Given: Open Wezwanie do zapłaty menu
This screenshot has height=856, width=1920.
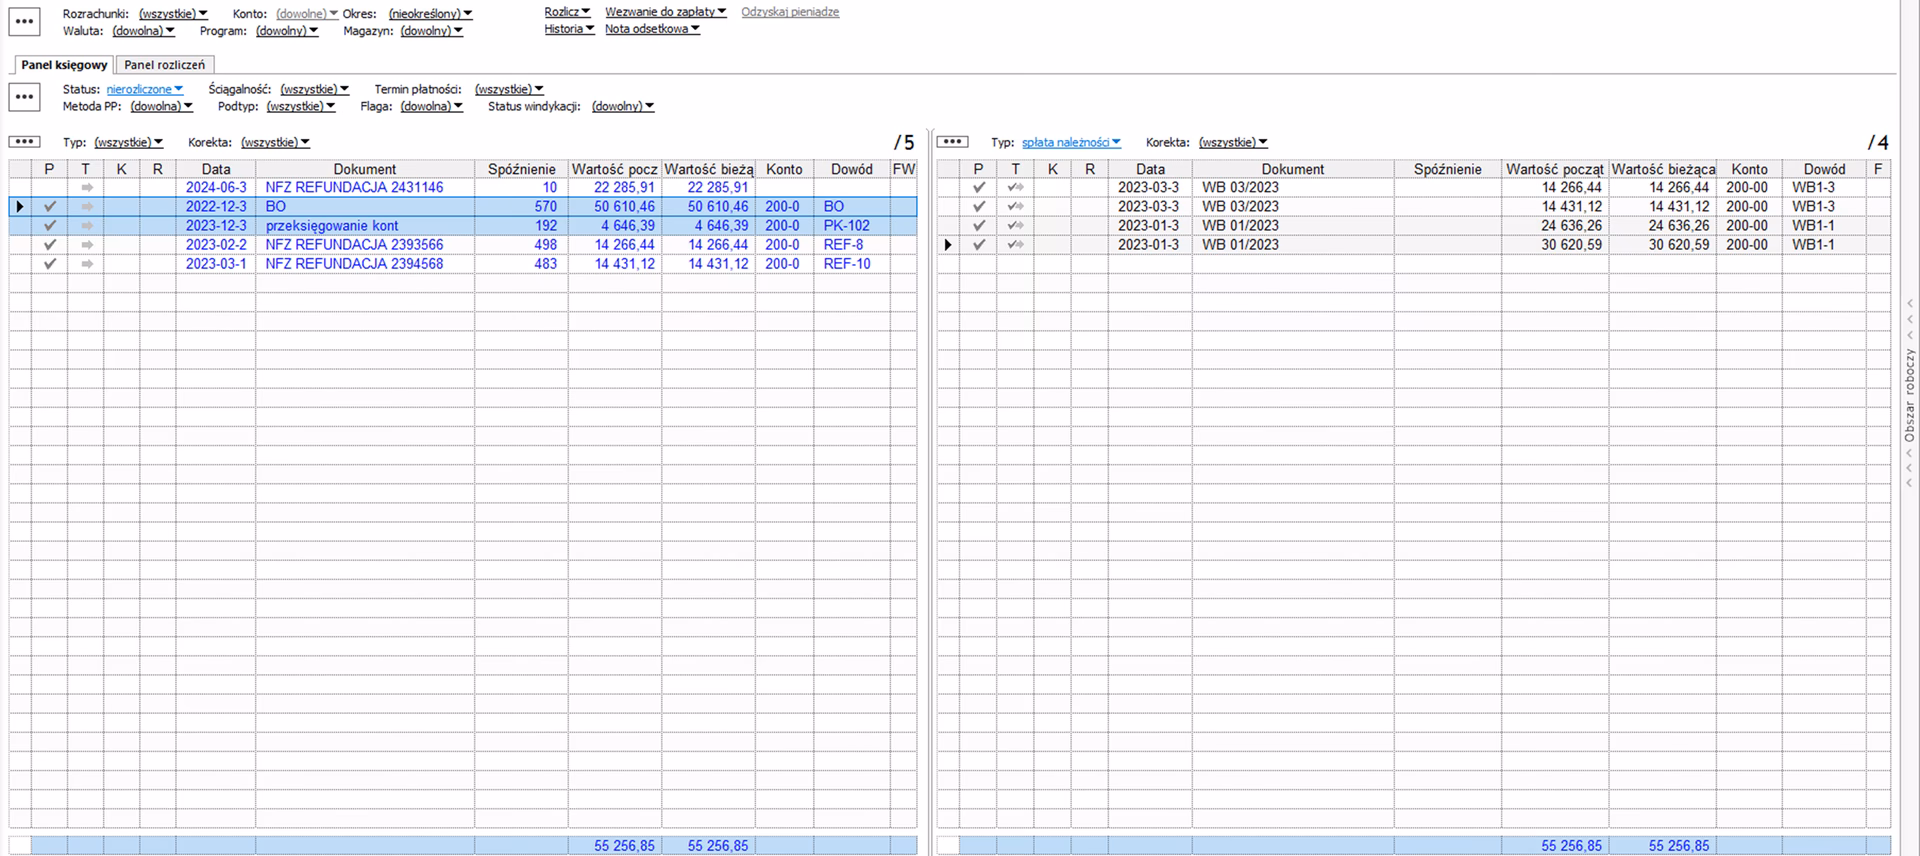Looking at the screenshot, I should 665,12.
